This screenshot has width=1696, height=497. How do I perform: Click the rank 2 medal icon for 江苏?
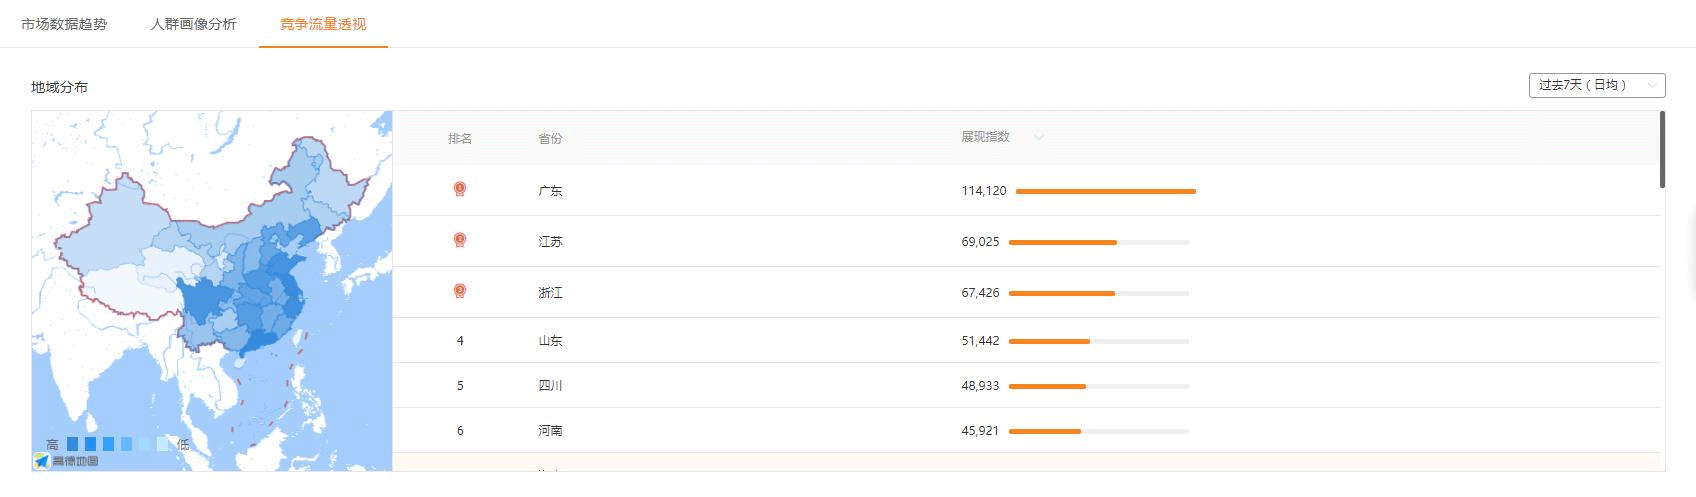point(460,240)
